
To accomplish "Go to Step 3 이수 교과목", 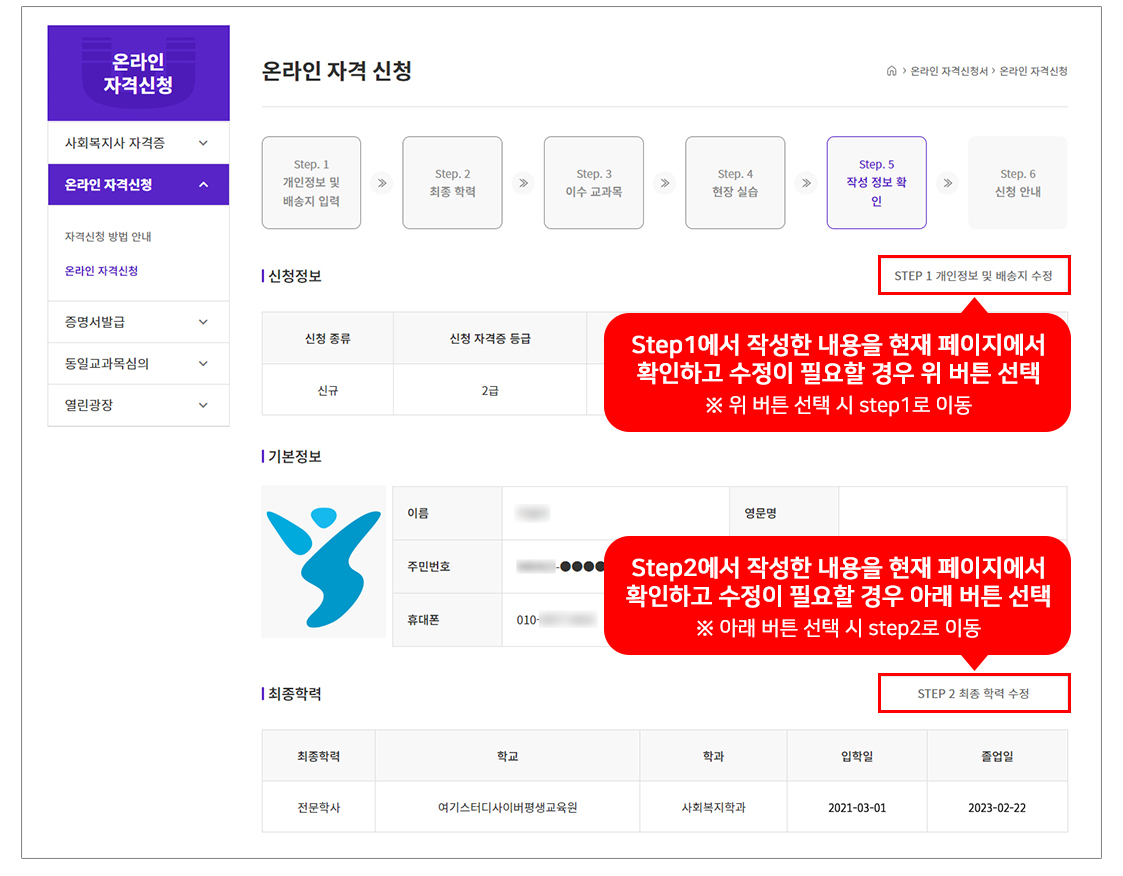I will pyautogui.click(x=594, y=183).
